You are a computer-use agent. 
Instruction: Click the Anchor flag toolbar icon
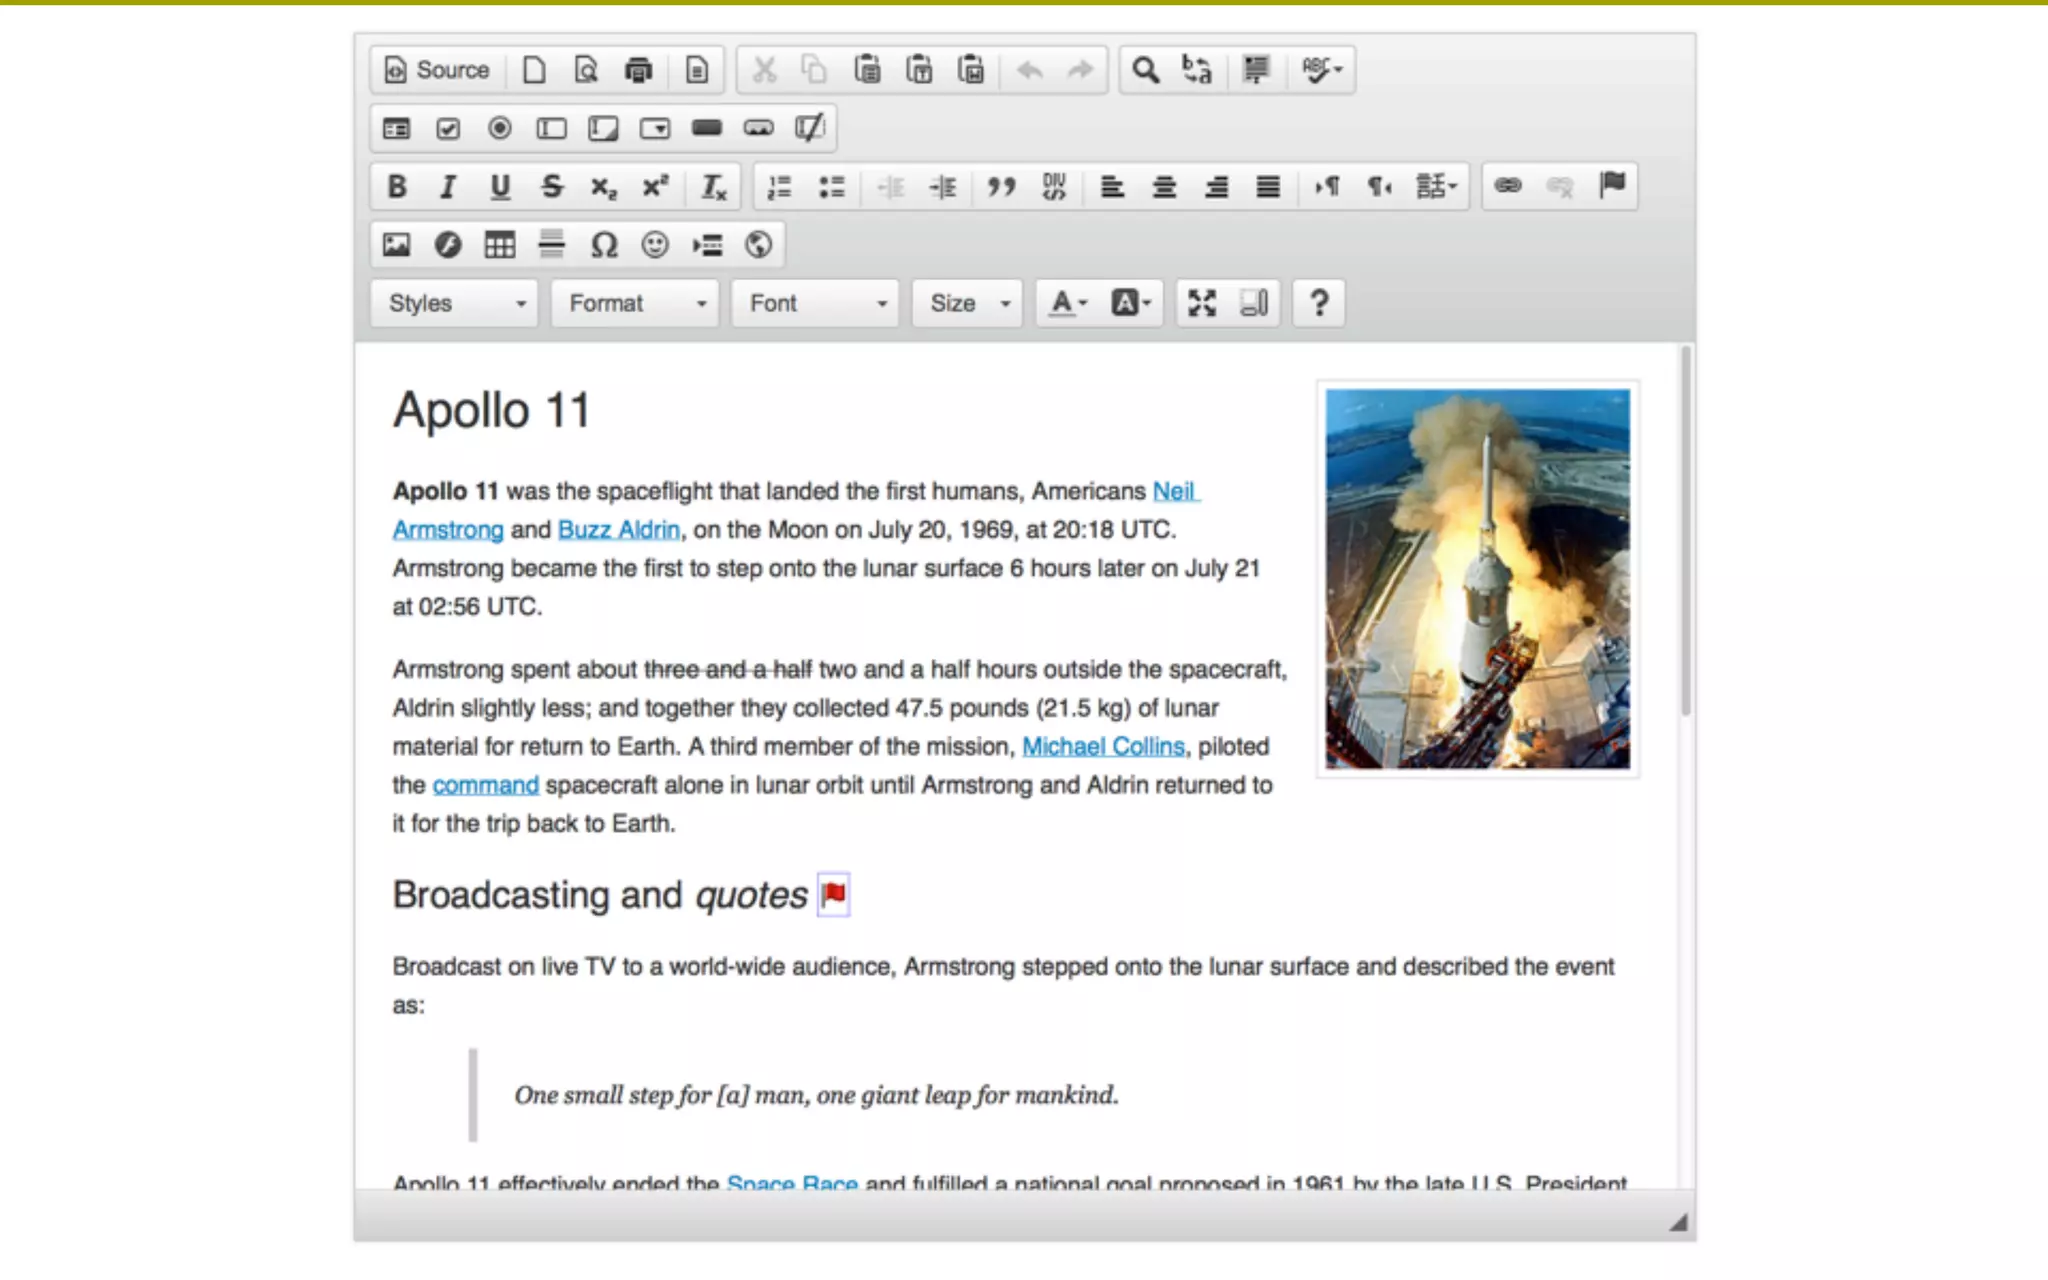1611,186
